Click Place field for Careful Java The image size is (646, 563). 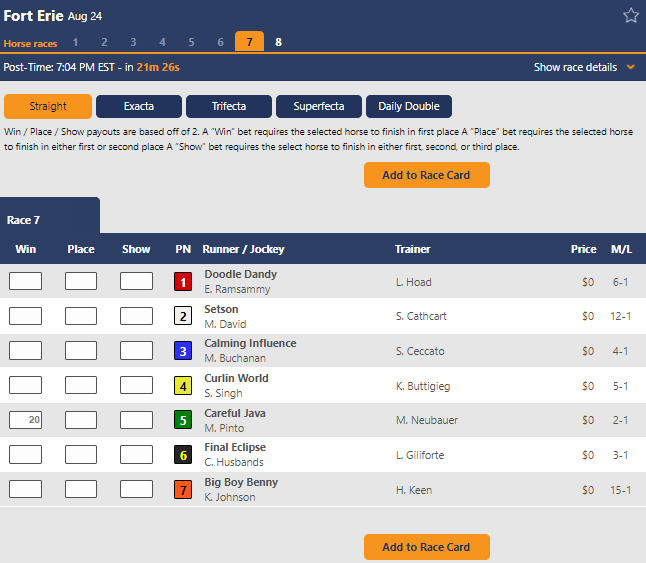pos(81,420)
